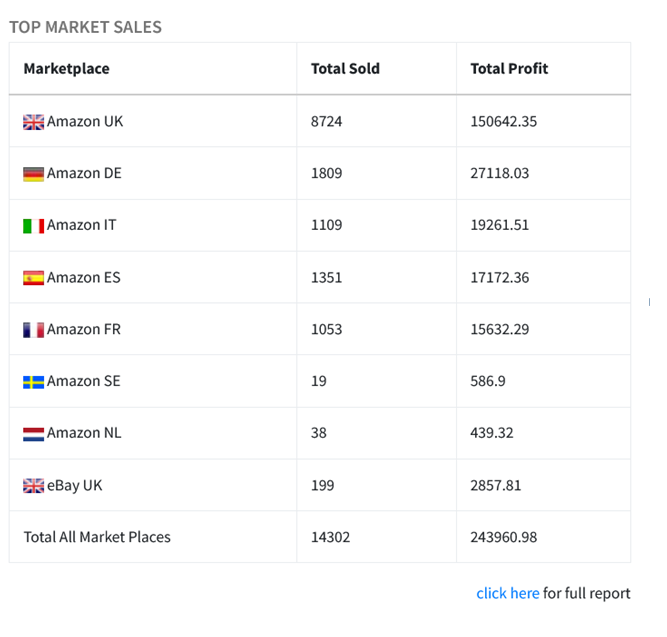Image resolution: width=667 pixels, height=637 pixels.
Task: Click profit value 150642.35
Action: click(x=504, y=121)
